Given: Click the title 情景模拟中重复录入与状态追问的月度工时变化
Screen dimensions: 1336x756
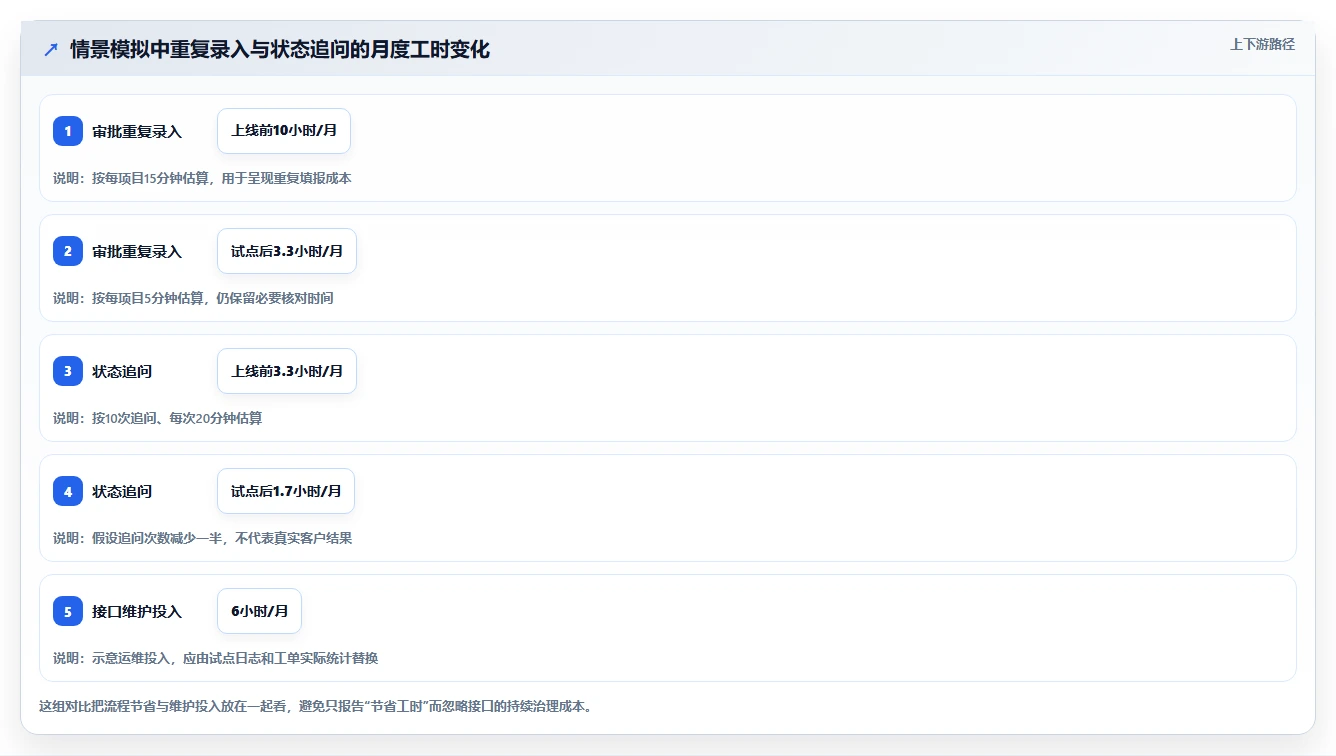Looking at the screenshot, I should pos(280,50).
